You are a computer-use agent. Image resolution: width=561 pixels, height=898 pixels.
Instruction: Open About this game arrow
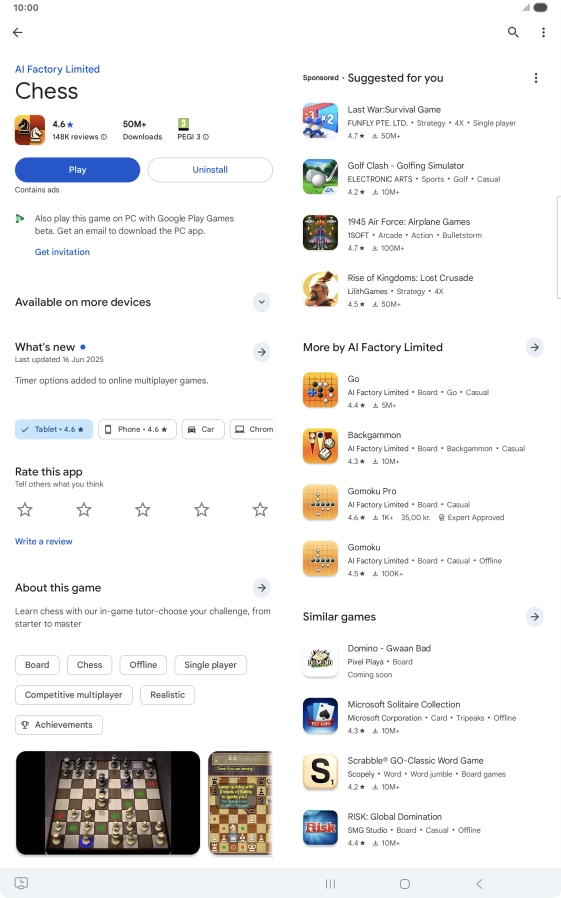click(262, 588)
